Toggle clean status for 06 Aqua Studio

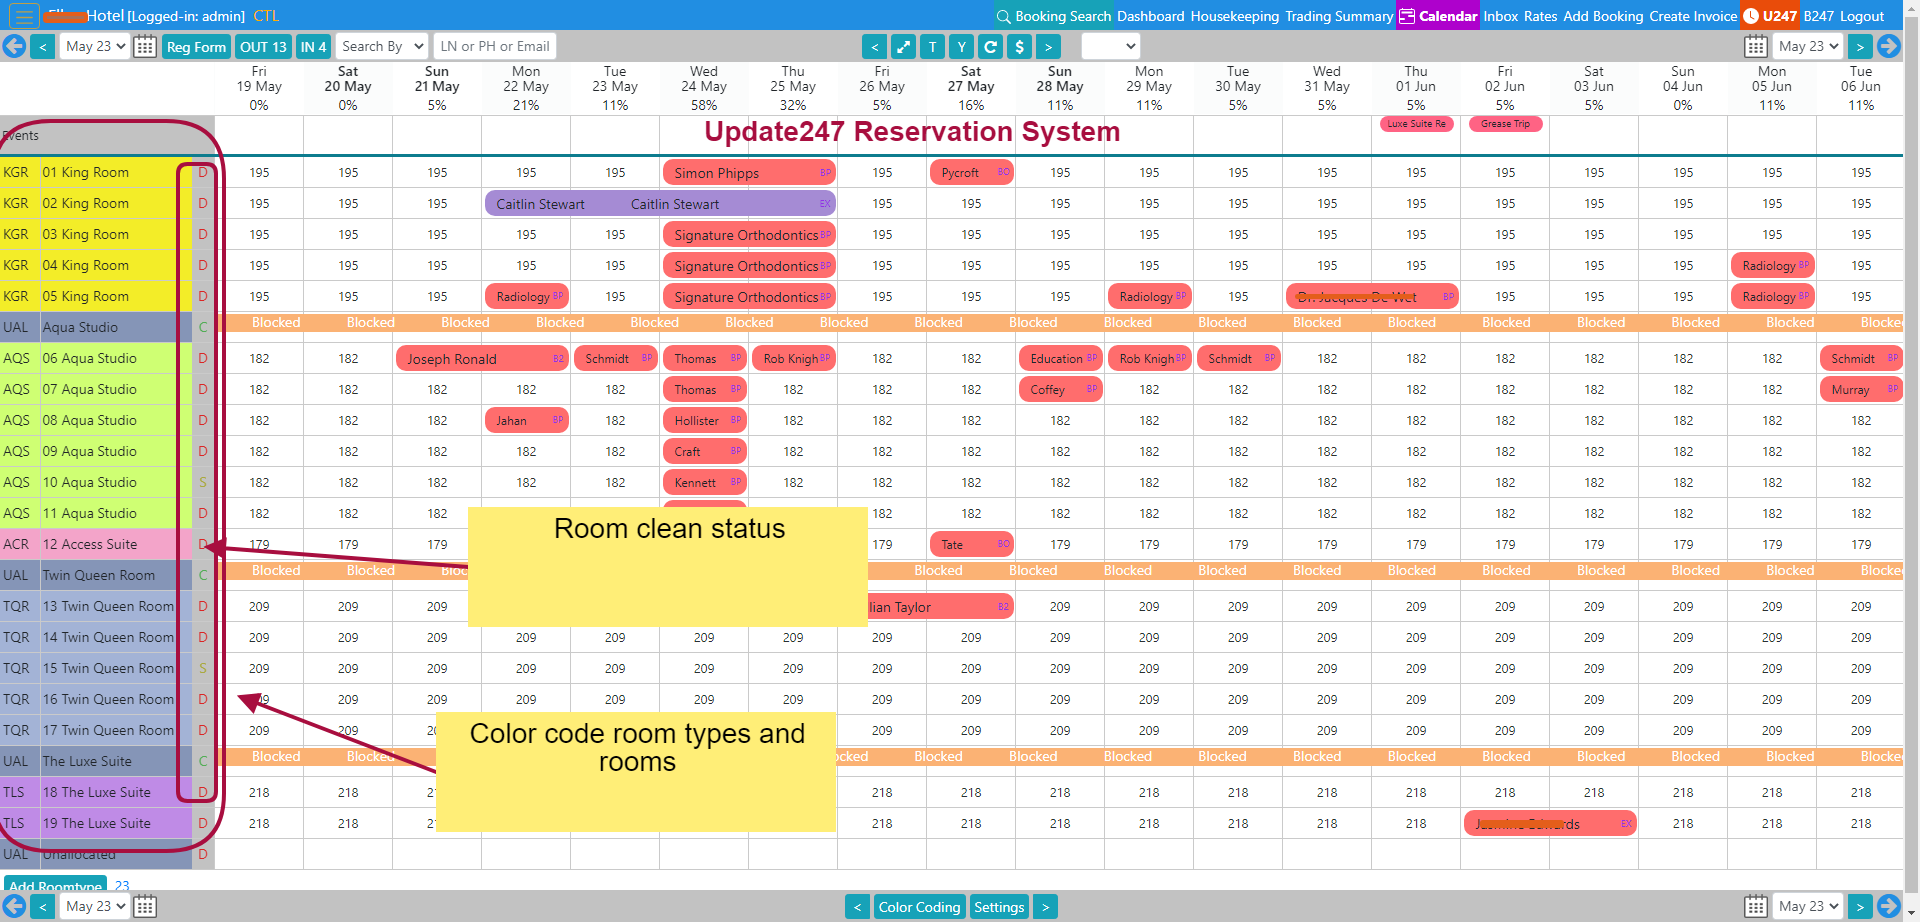(203, 358)
